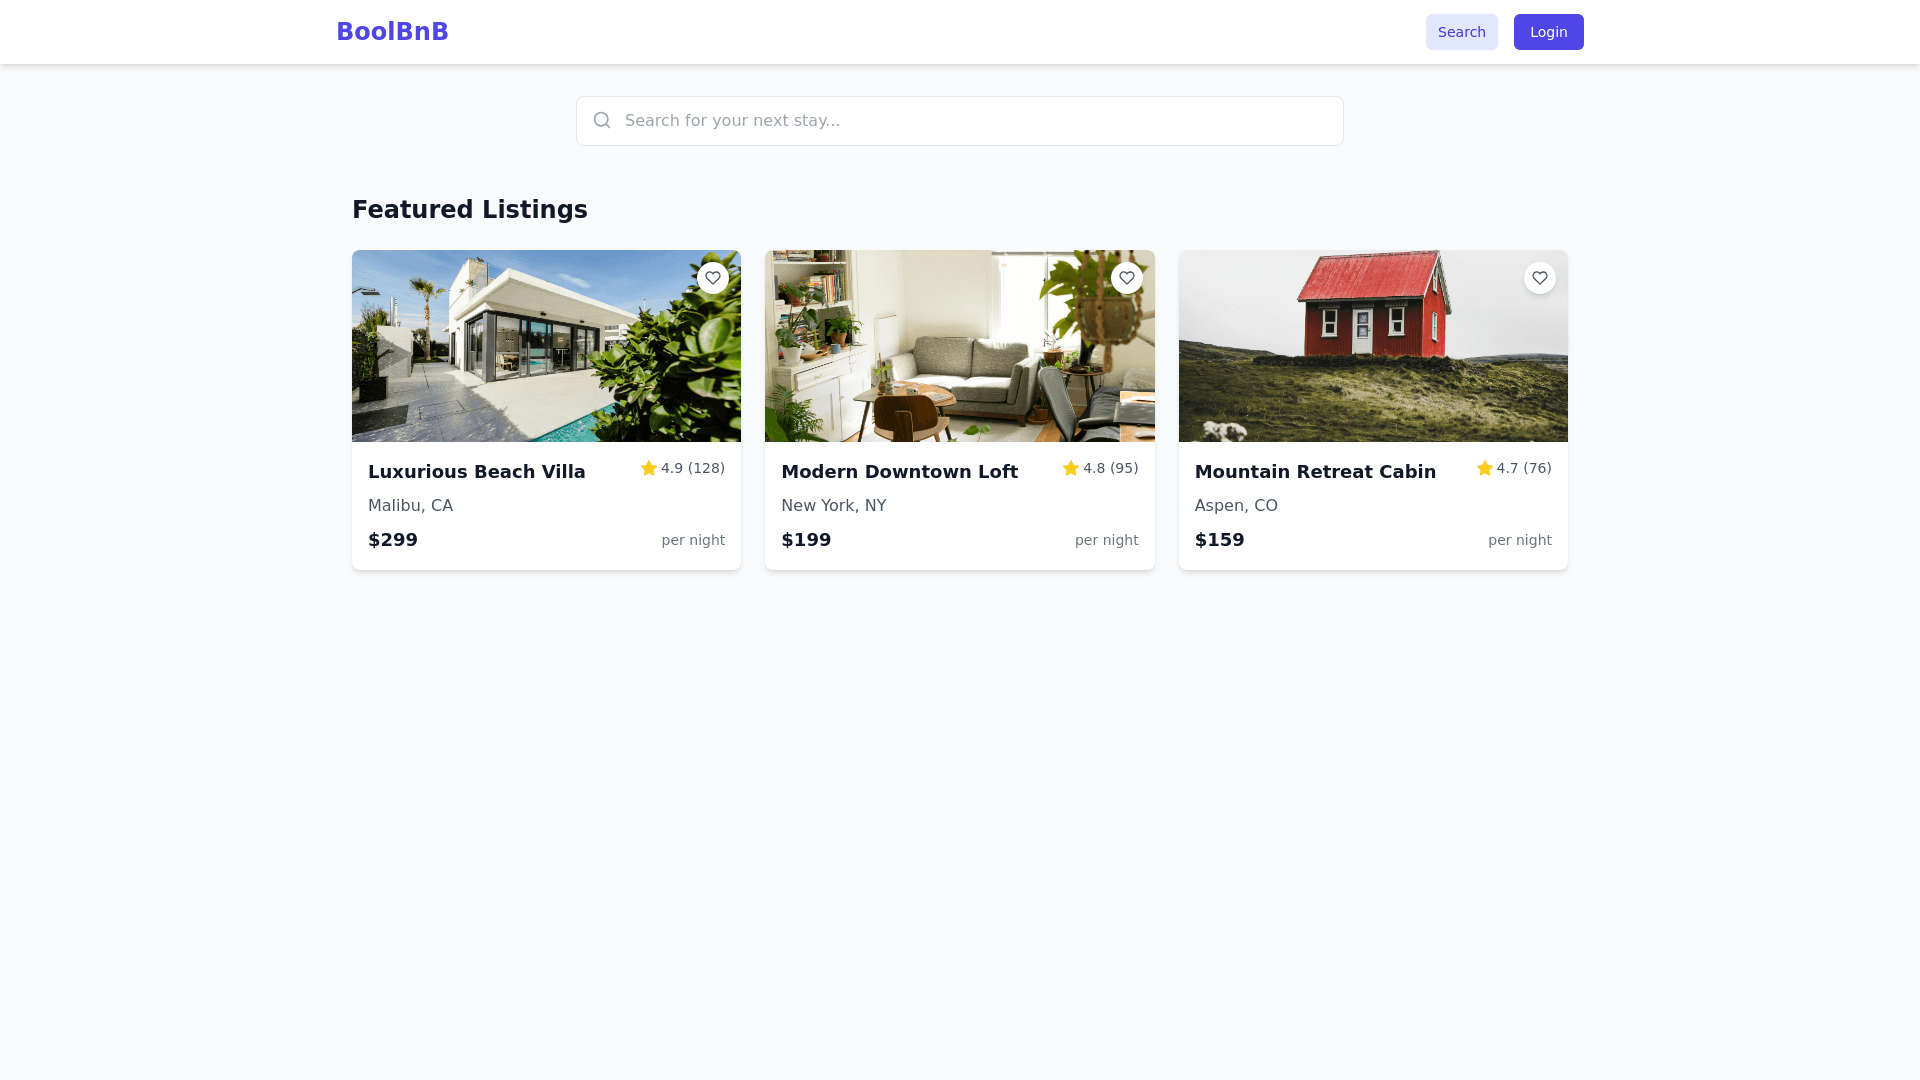Image resolution: width=1920 pixels, height=1080 pixels.
Task: Click the Login button
Action: (1548, 32)
